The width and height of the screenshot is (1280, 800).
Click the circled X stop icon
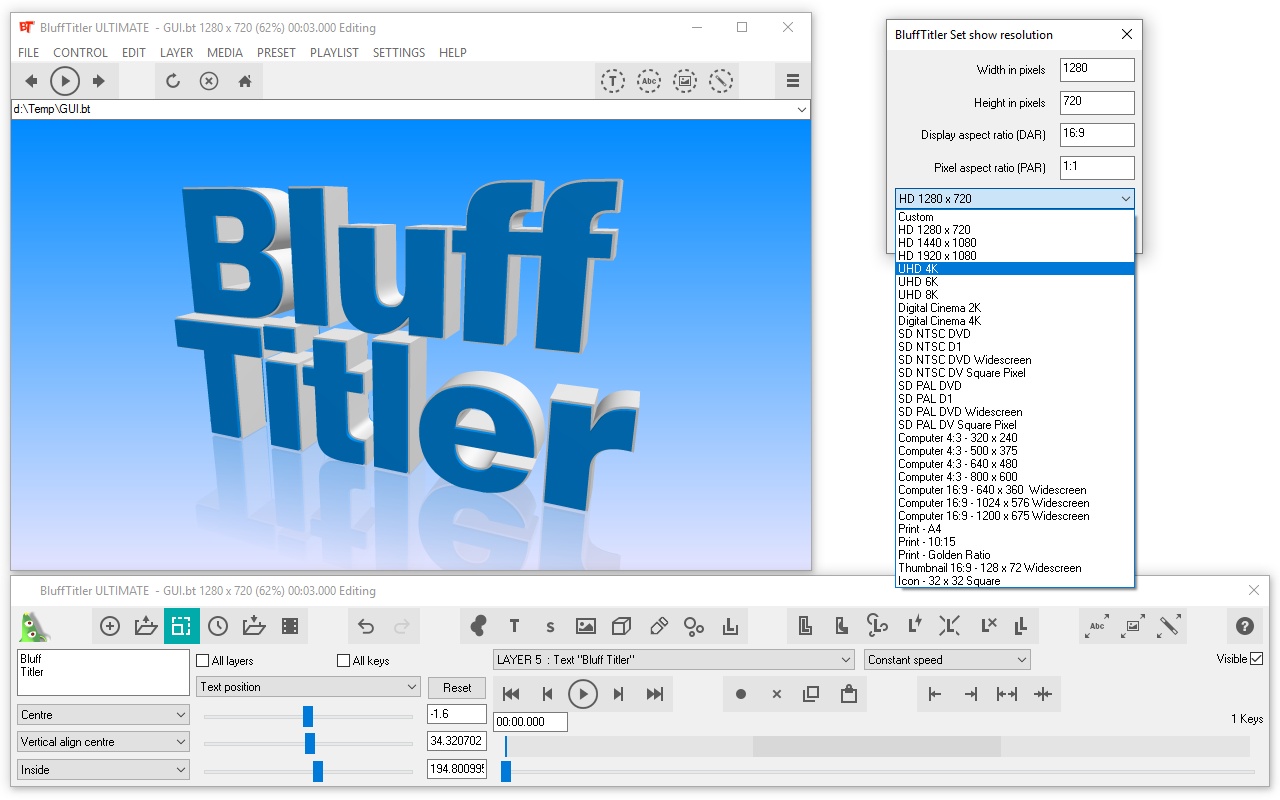click(x=209, y=81)
